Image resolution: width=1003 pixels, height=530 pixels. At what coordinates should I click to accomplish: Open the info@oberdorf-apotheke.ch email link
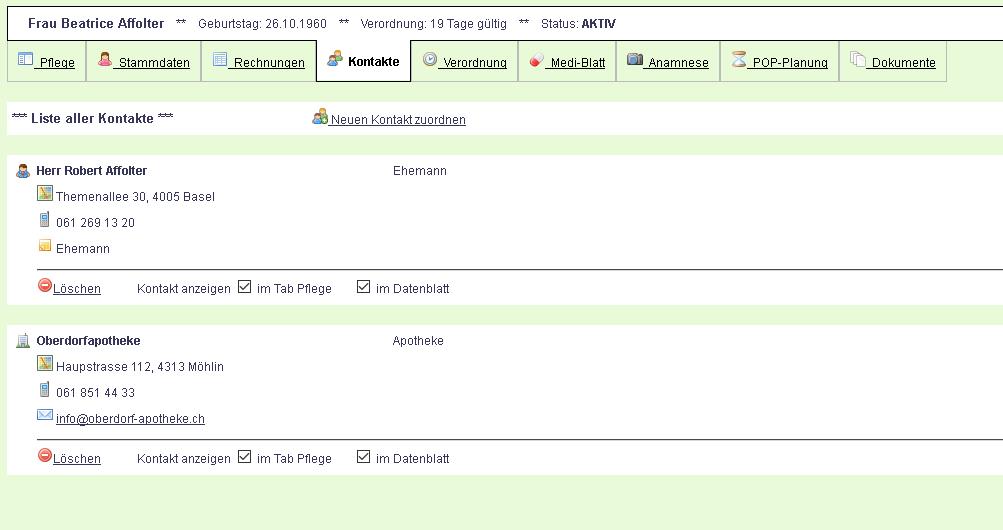point(130,419)
